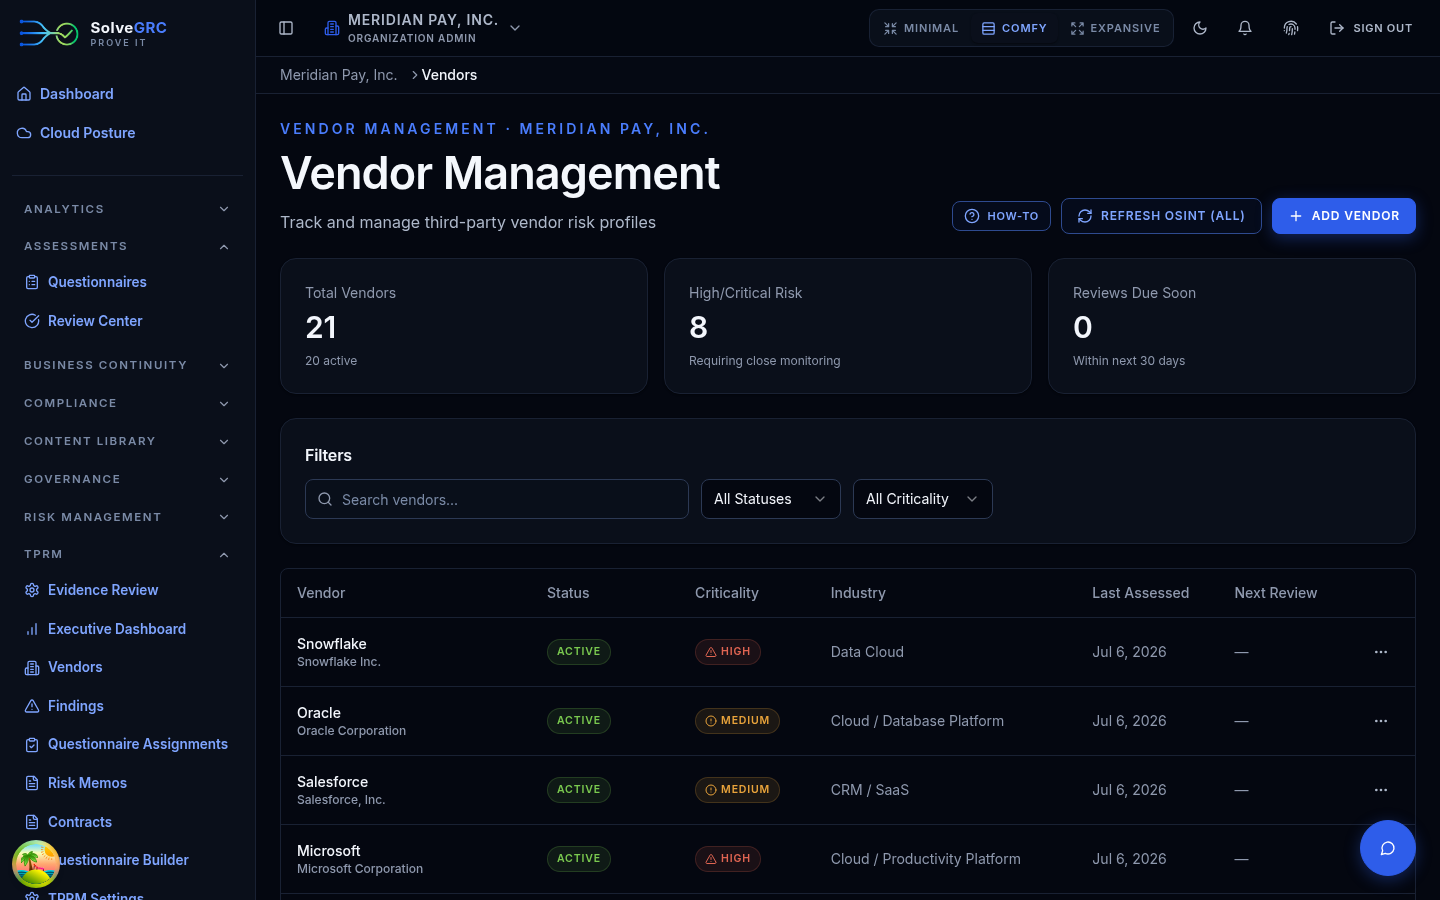Open the chat bubble floating button
The image size is (1440, 900).
(x=1388, y=848)
